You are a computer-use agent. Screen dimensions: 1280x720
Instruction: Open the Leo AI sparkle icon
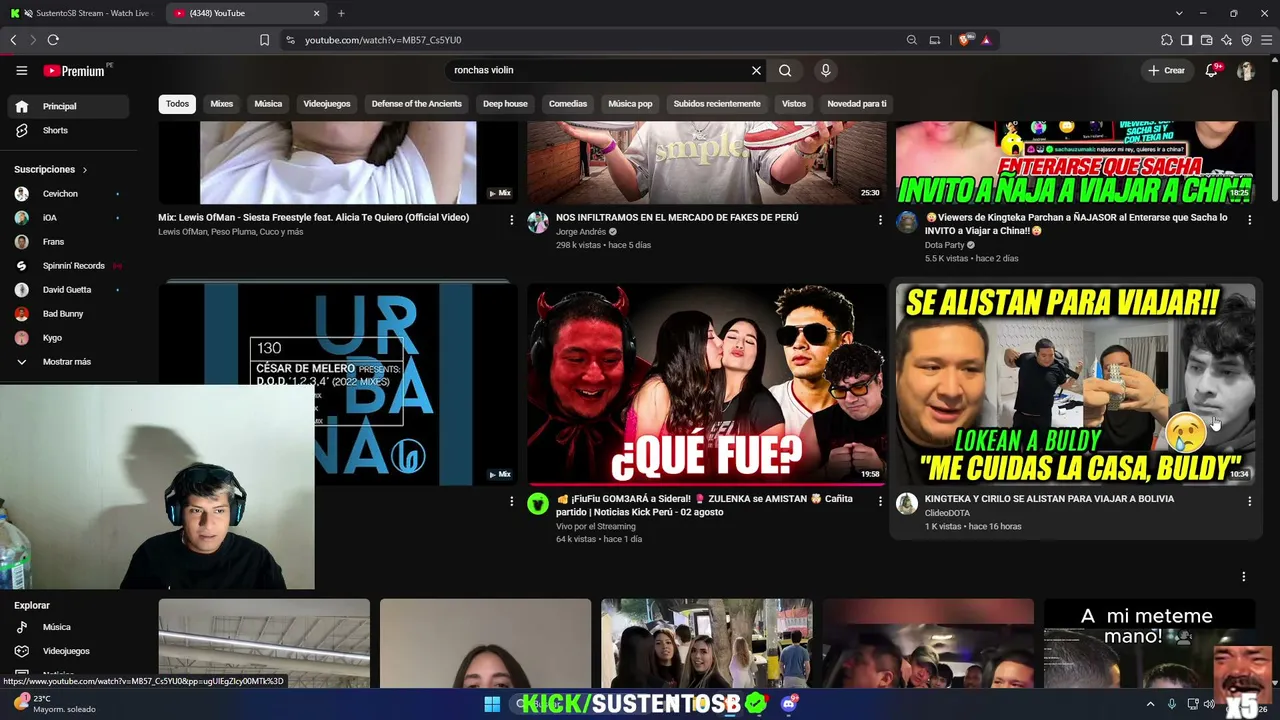coord(1226,40)
